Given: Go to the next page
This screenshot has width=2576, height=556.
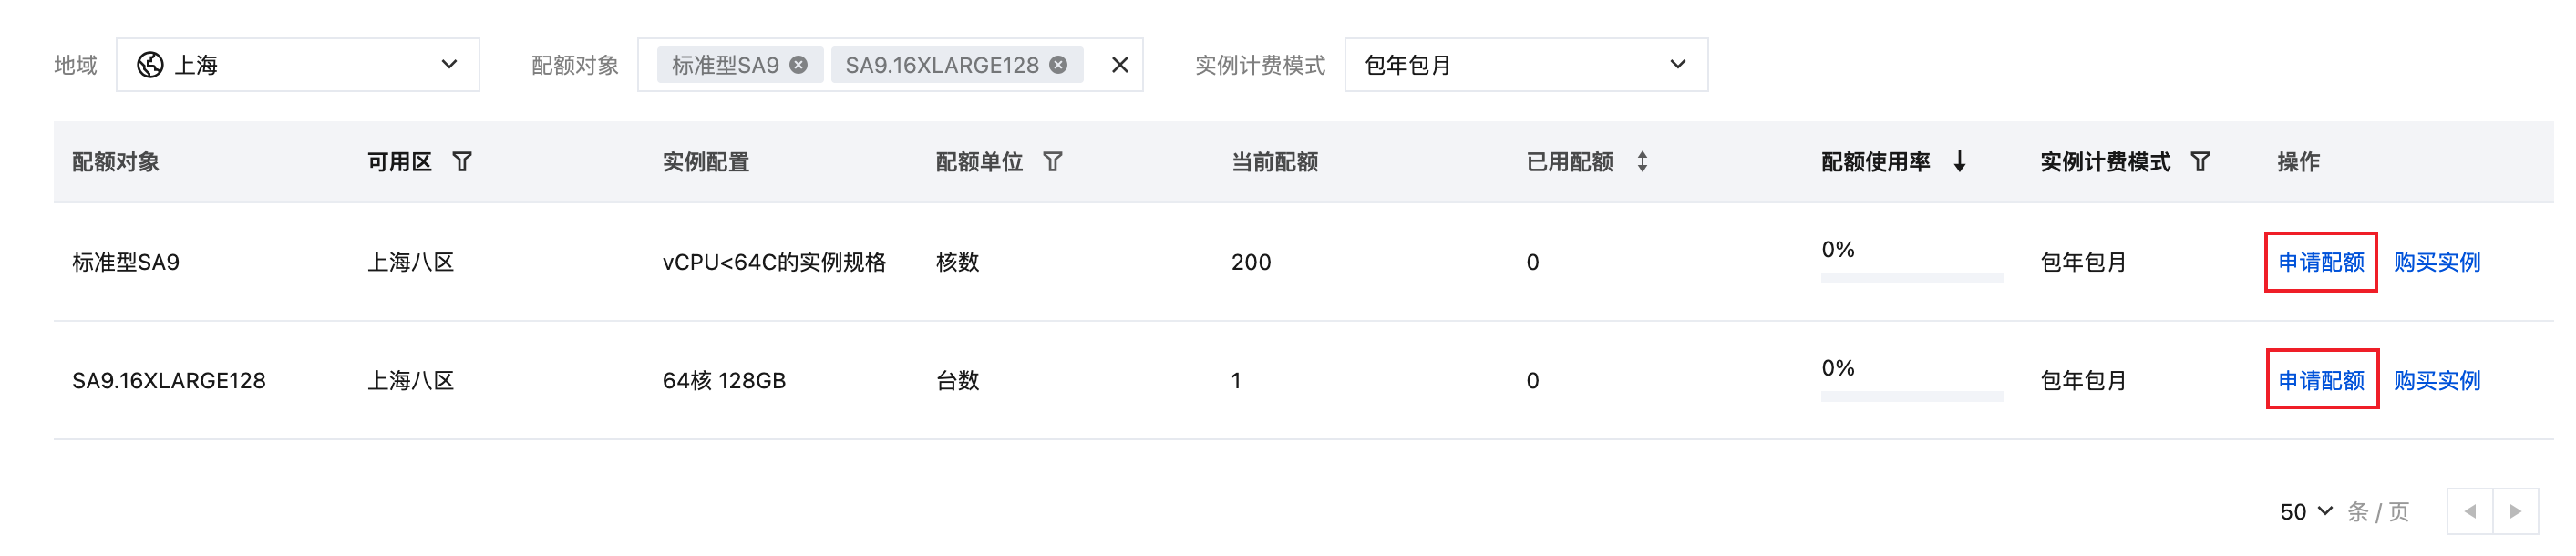Looking at the screenshot, I should 2516,511.
